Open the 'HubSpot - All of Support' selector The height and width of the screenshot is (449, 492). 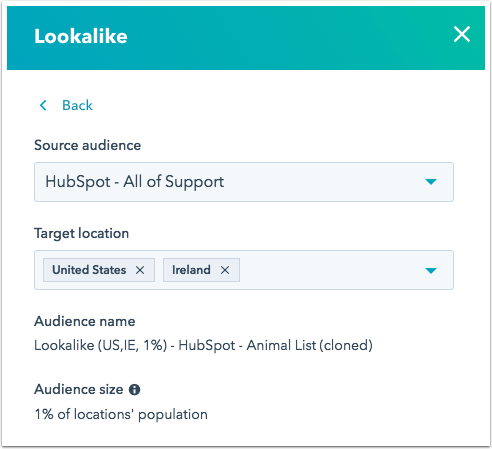point(244,182)
